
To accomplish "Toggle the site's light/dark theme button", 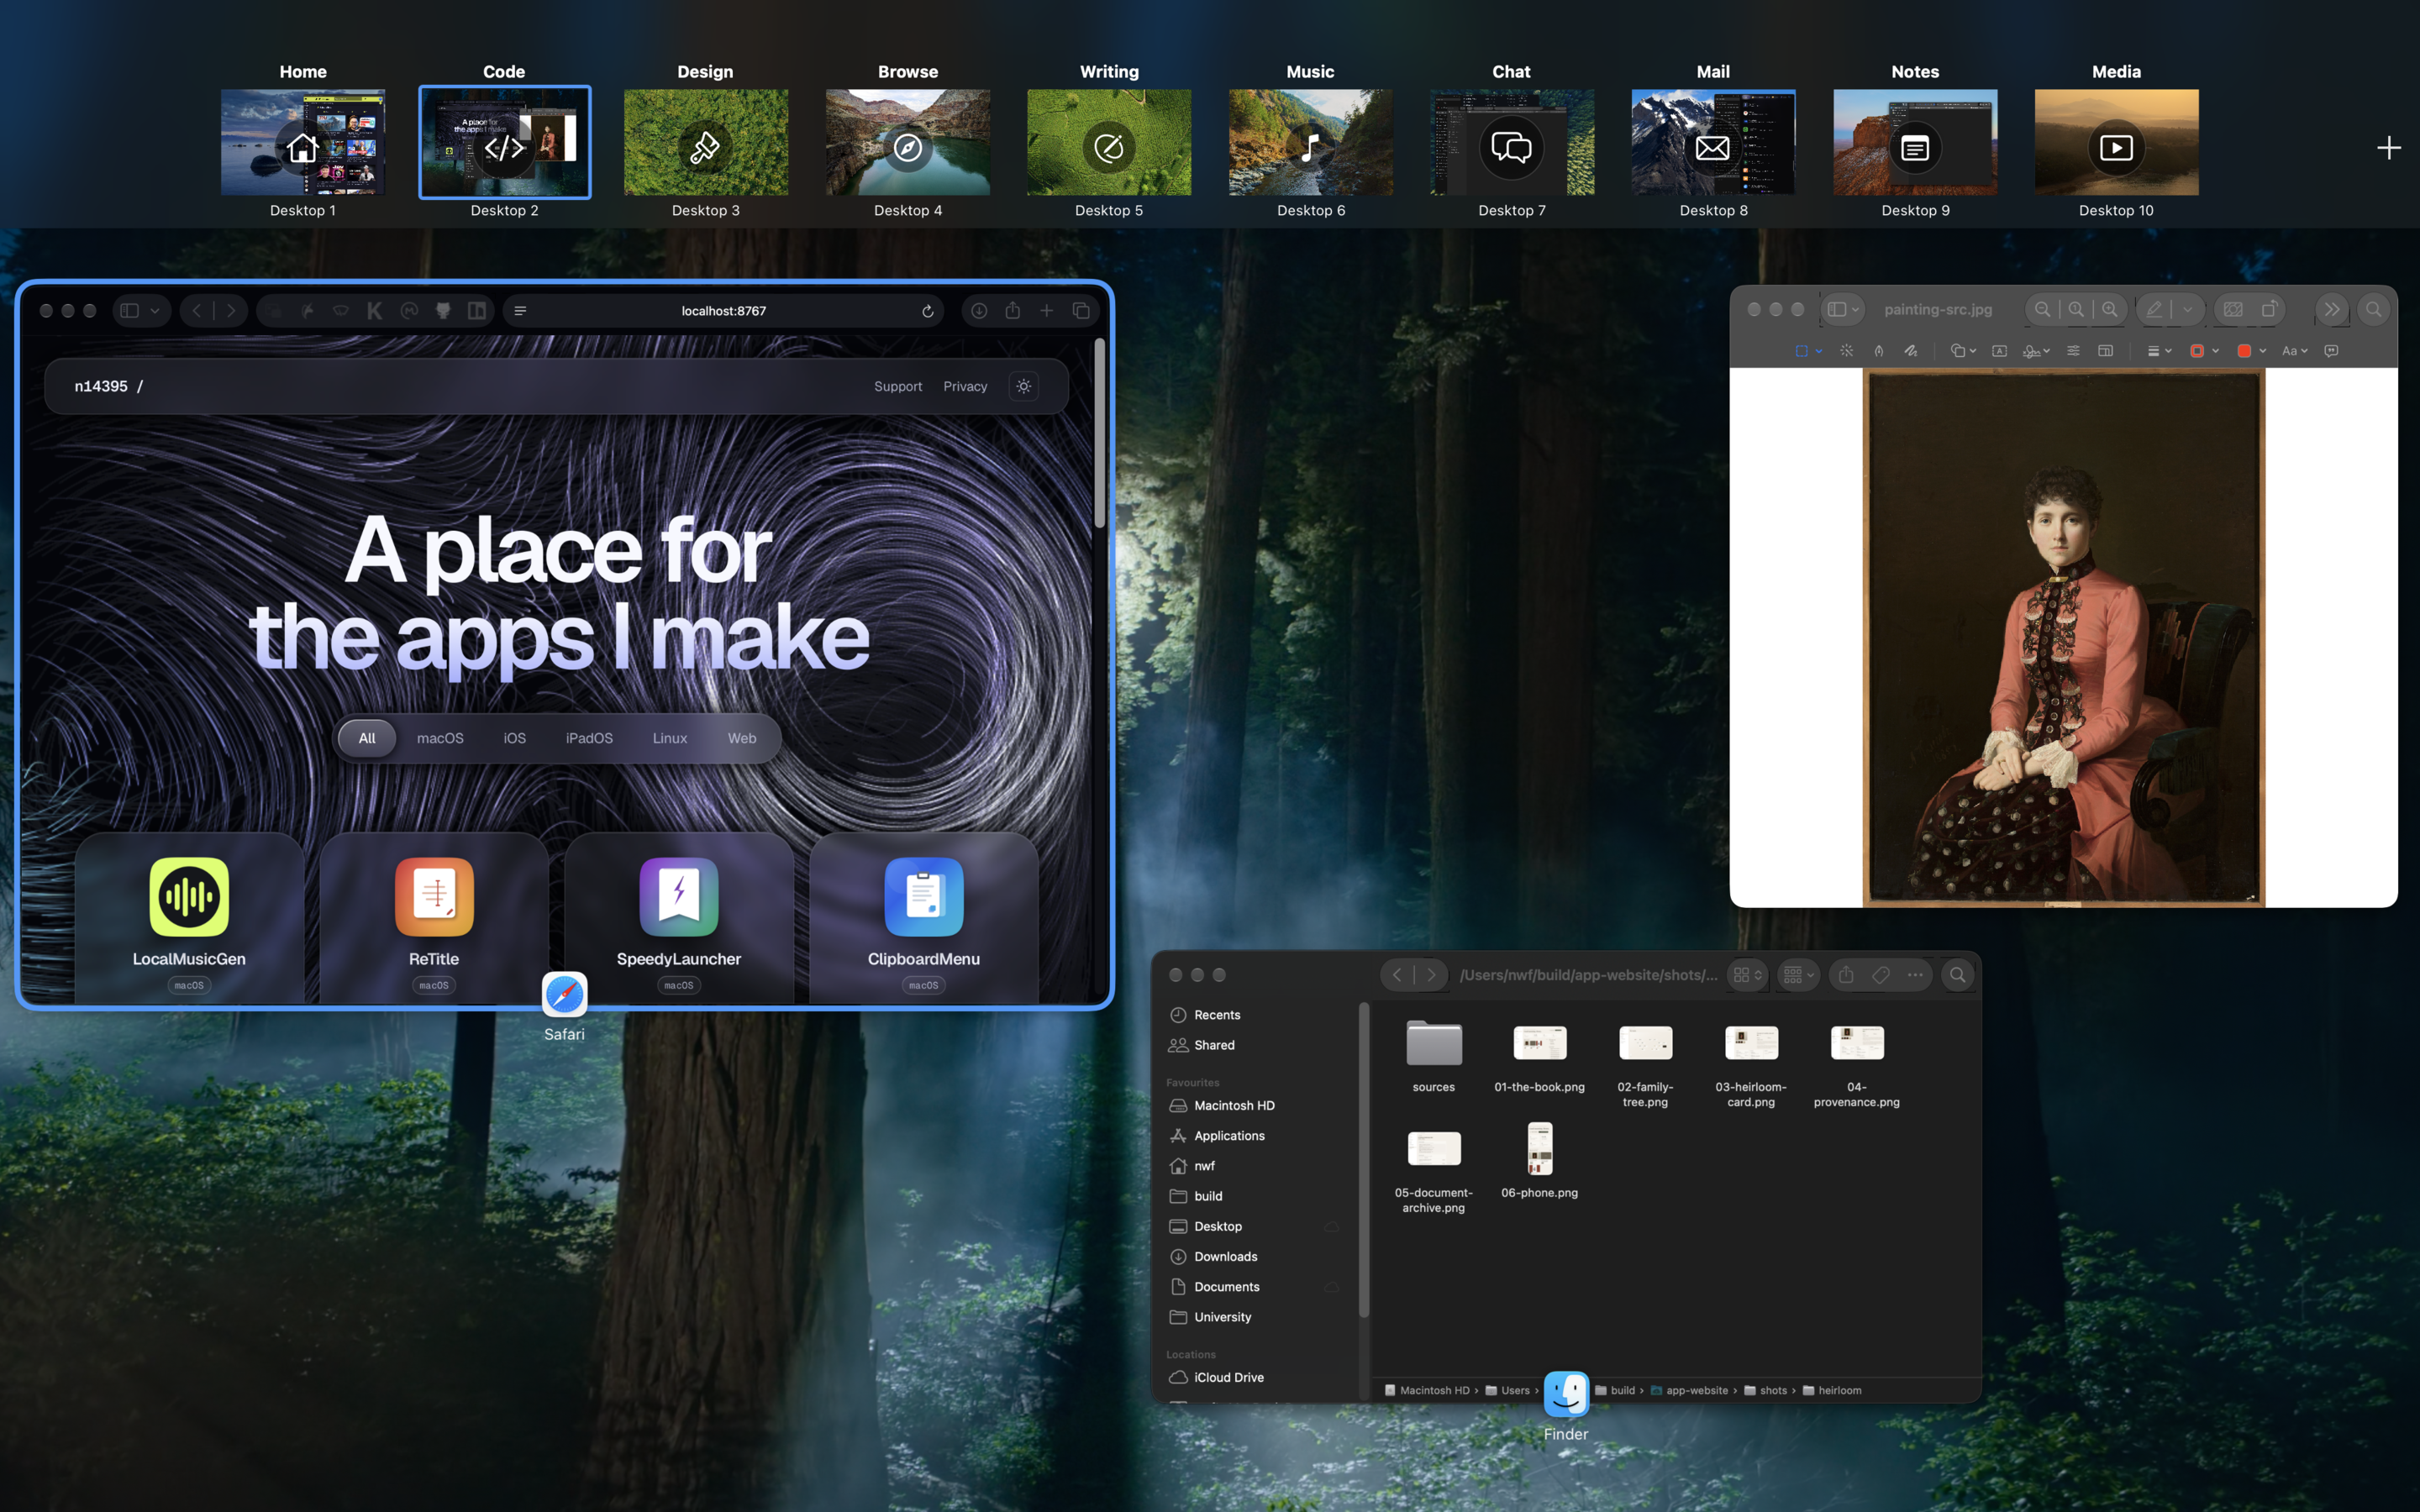I will pos(1023,386).
